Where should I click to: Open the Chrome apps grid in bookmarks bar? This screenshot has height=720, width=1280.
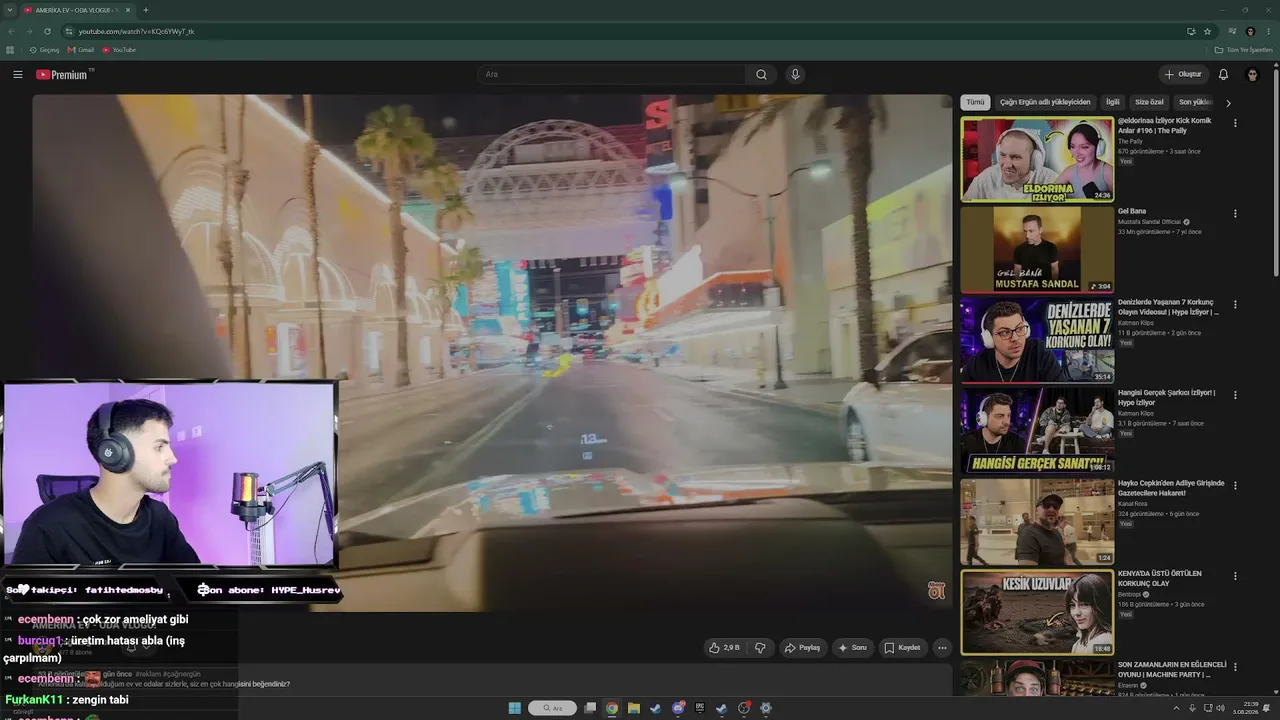pos(10,50)
